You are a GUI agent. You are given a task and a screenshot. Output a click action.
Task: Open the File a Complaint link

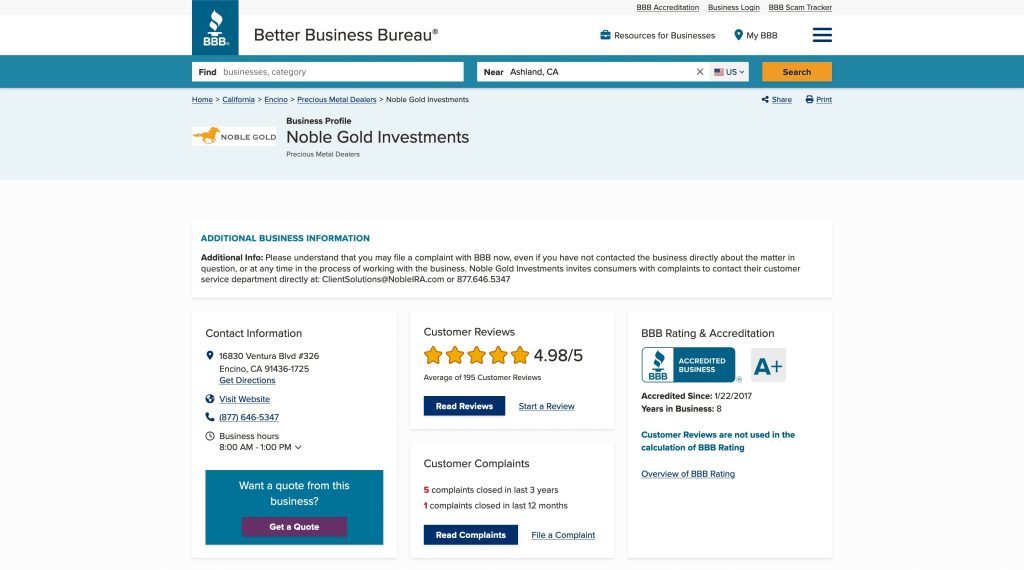[x=563, y=535]
